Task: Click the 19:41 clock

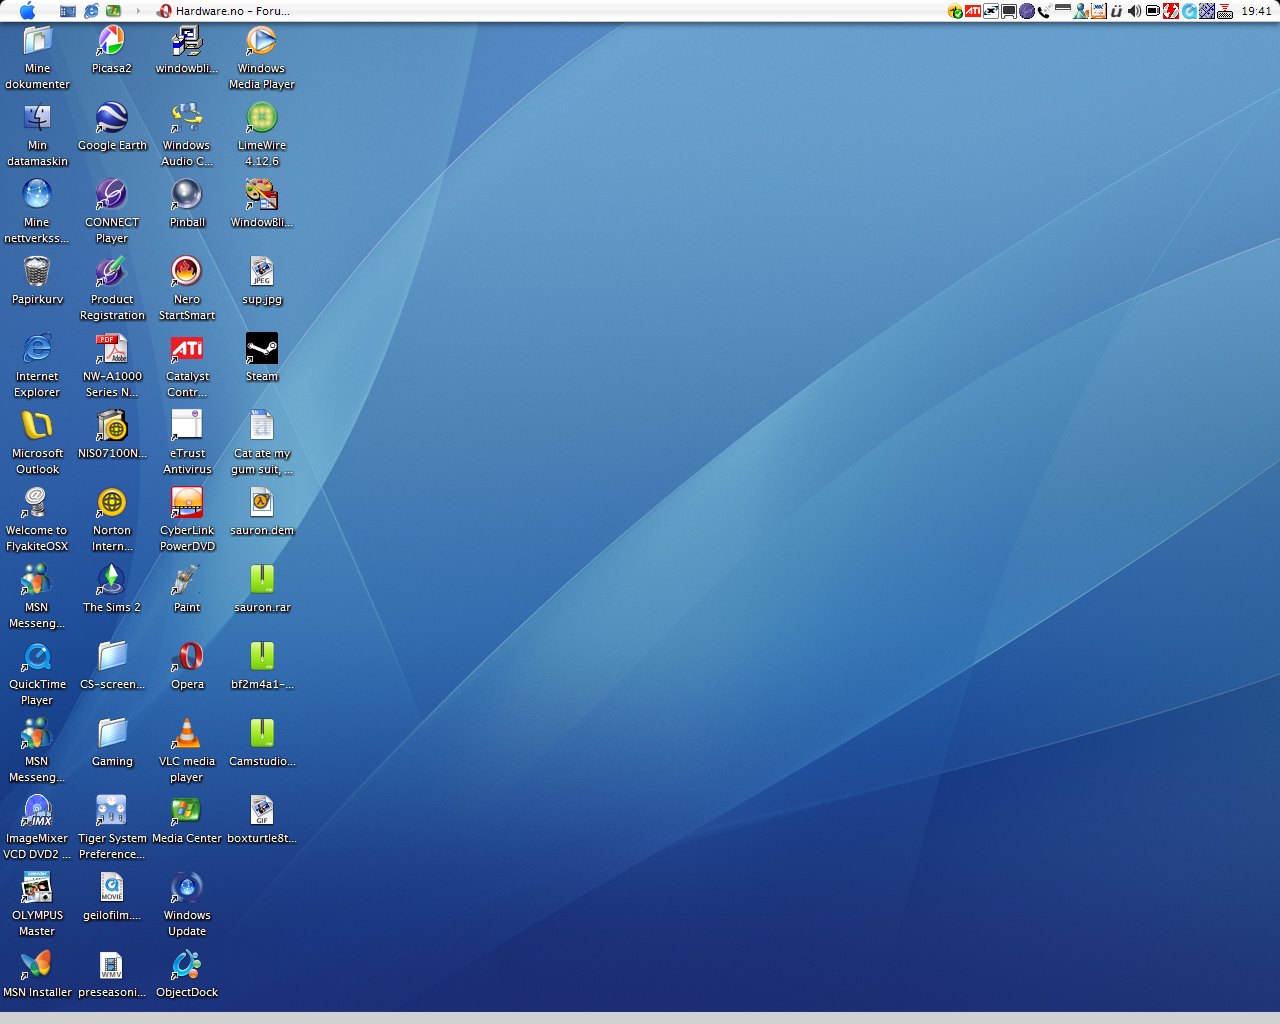Action: tap(1256, 11)
